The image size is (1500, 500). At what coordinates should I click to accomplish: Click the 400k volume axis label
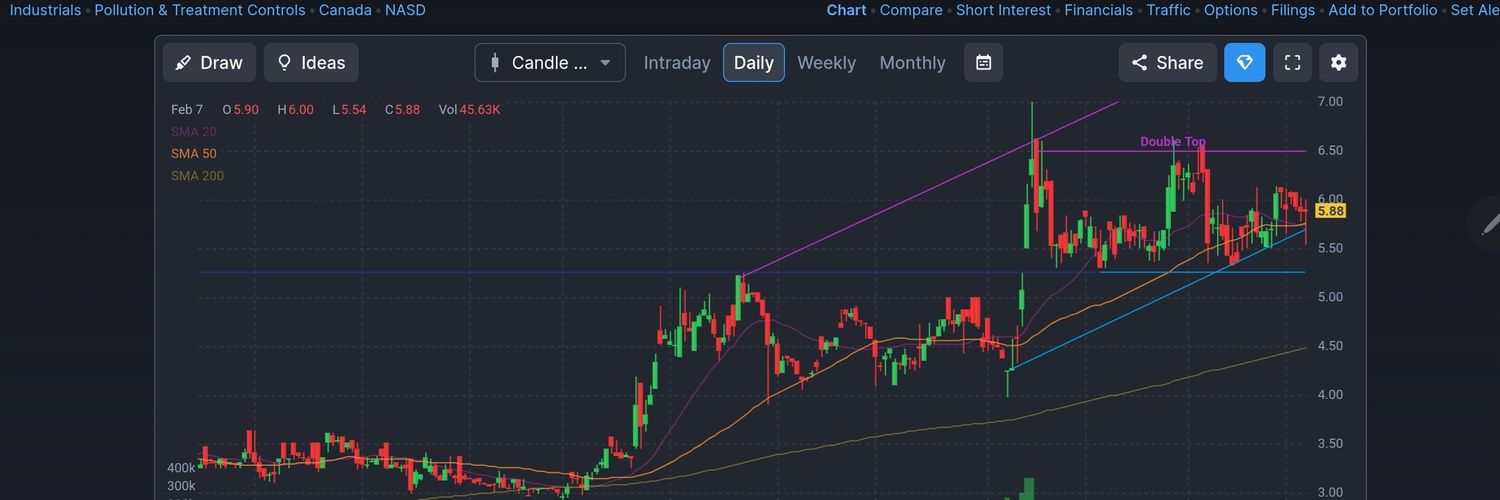click(x=181, y=468)
